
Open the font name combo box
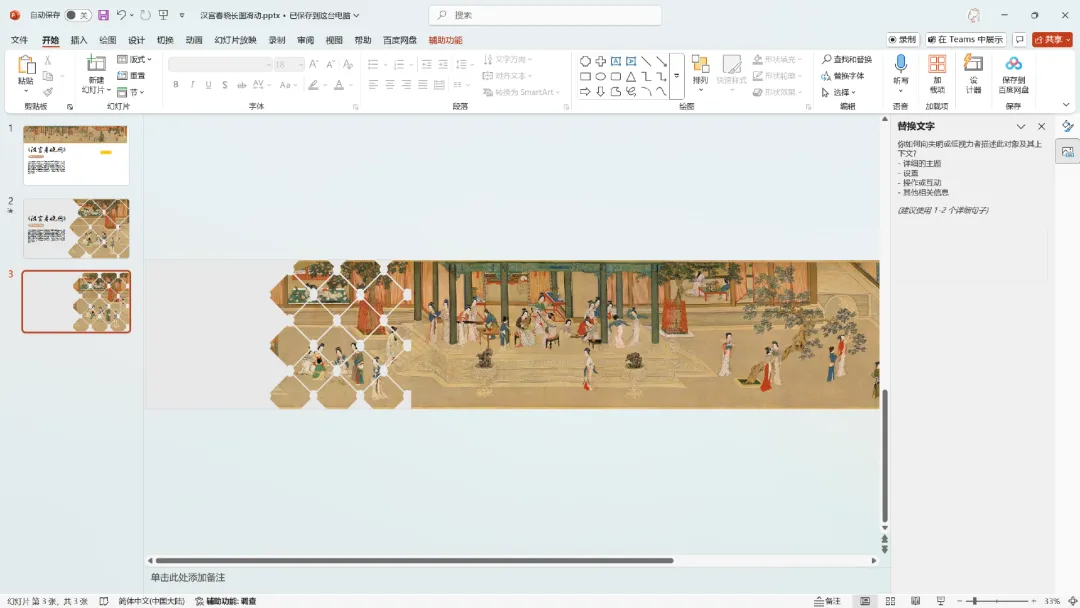click(220, 64)
